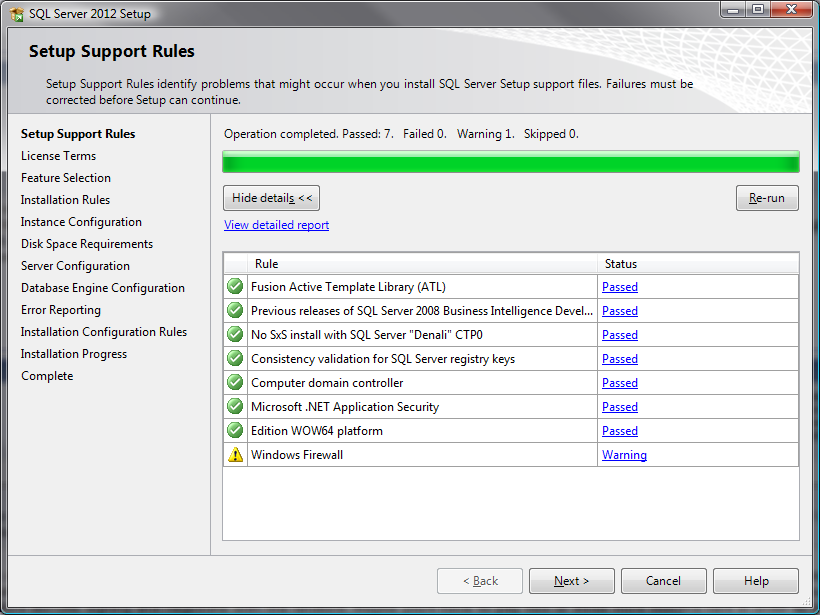The image size is (820, 615).
Task: Select Installation Rules step in sidebar
Action: point(65,200)
